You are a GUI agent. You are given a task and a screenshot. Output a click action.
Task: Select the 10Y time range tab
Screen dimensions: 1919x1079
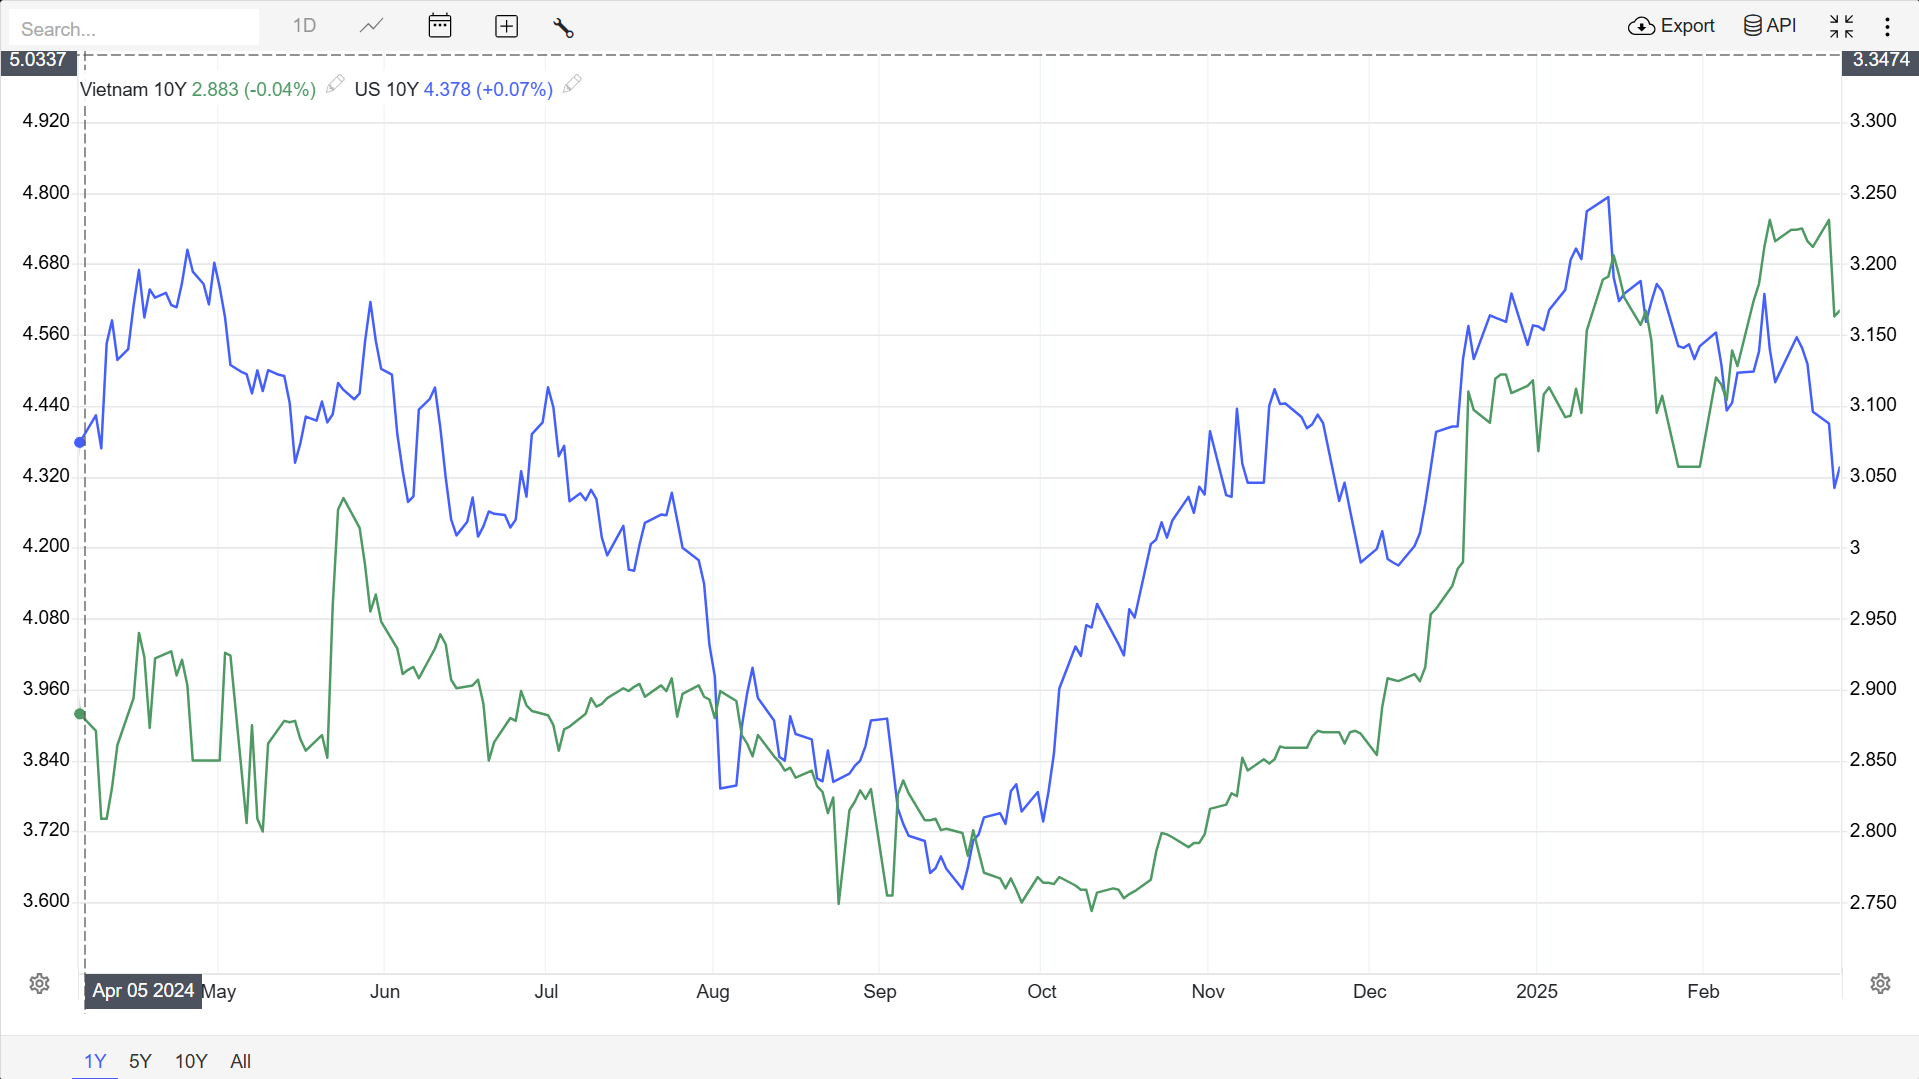191,1061
